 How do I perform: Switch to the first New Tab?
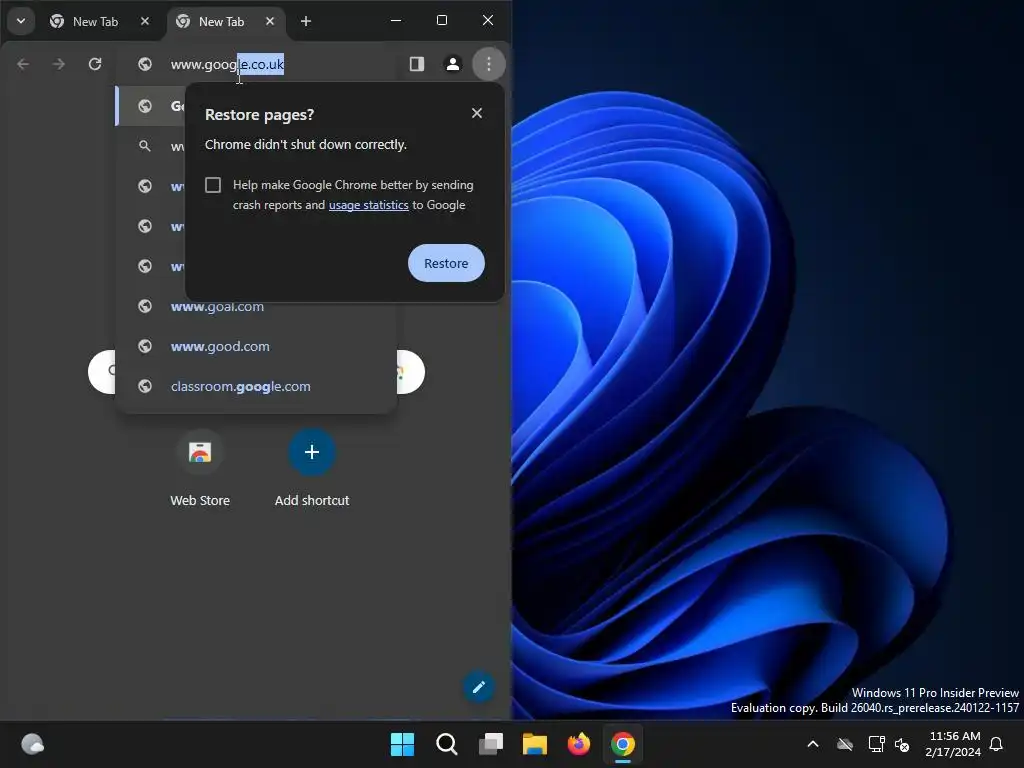95,22
